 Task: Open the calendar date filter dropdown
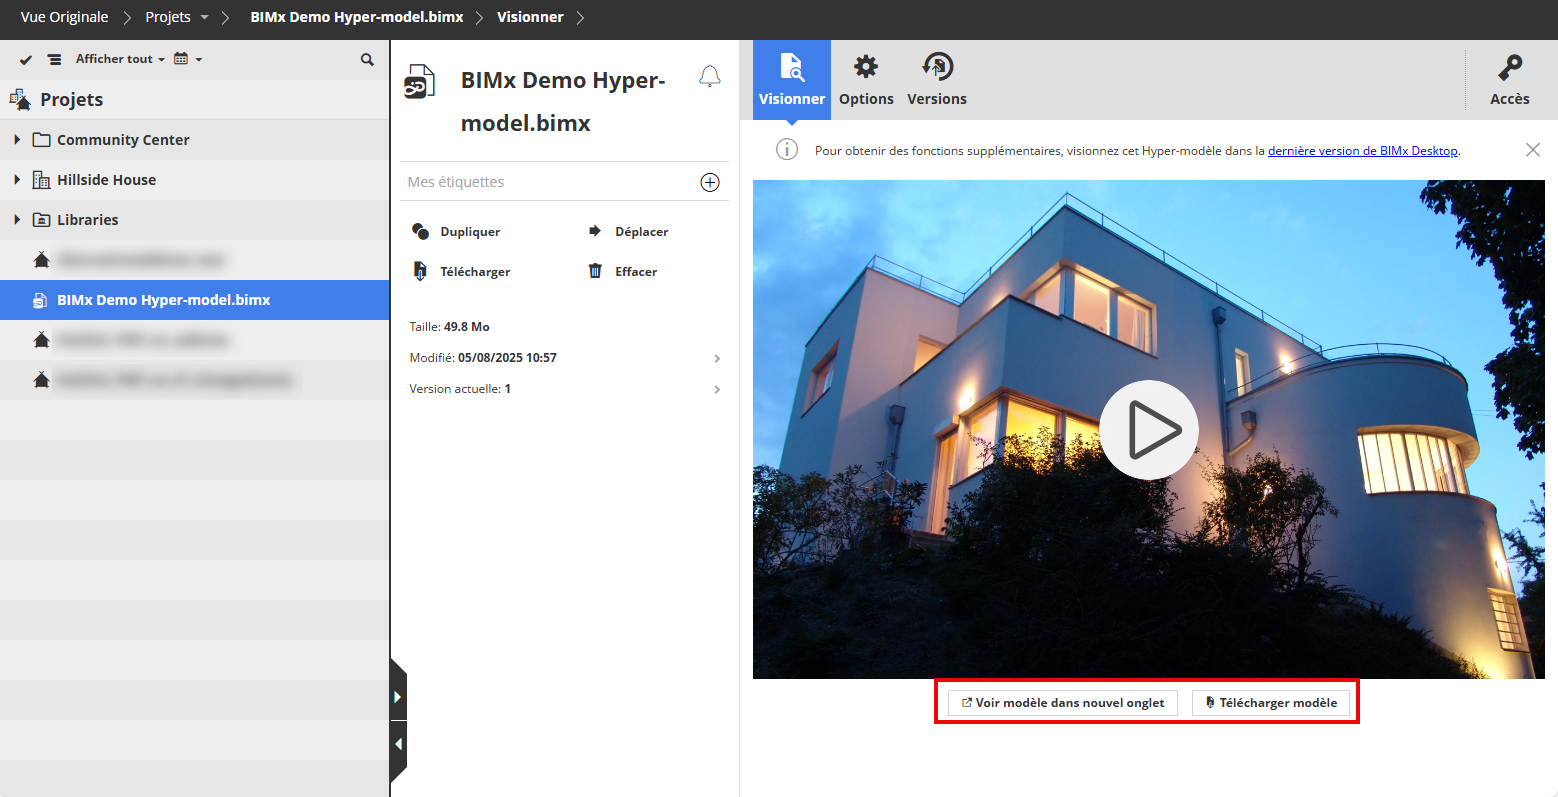click(x=187, y=60)
